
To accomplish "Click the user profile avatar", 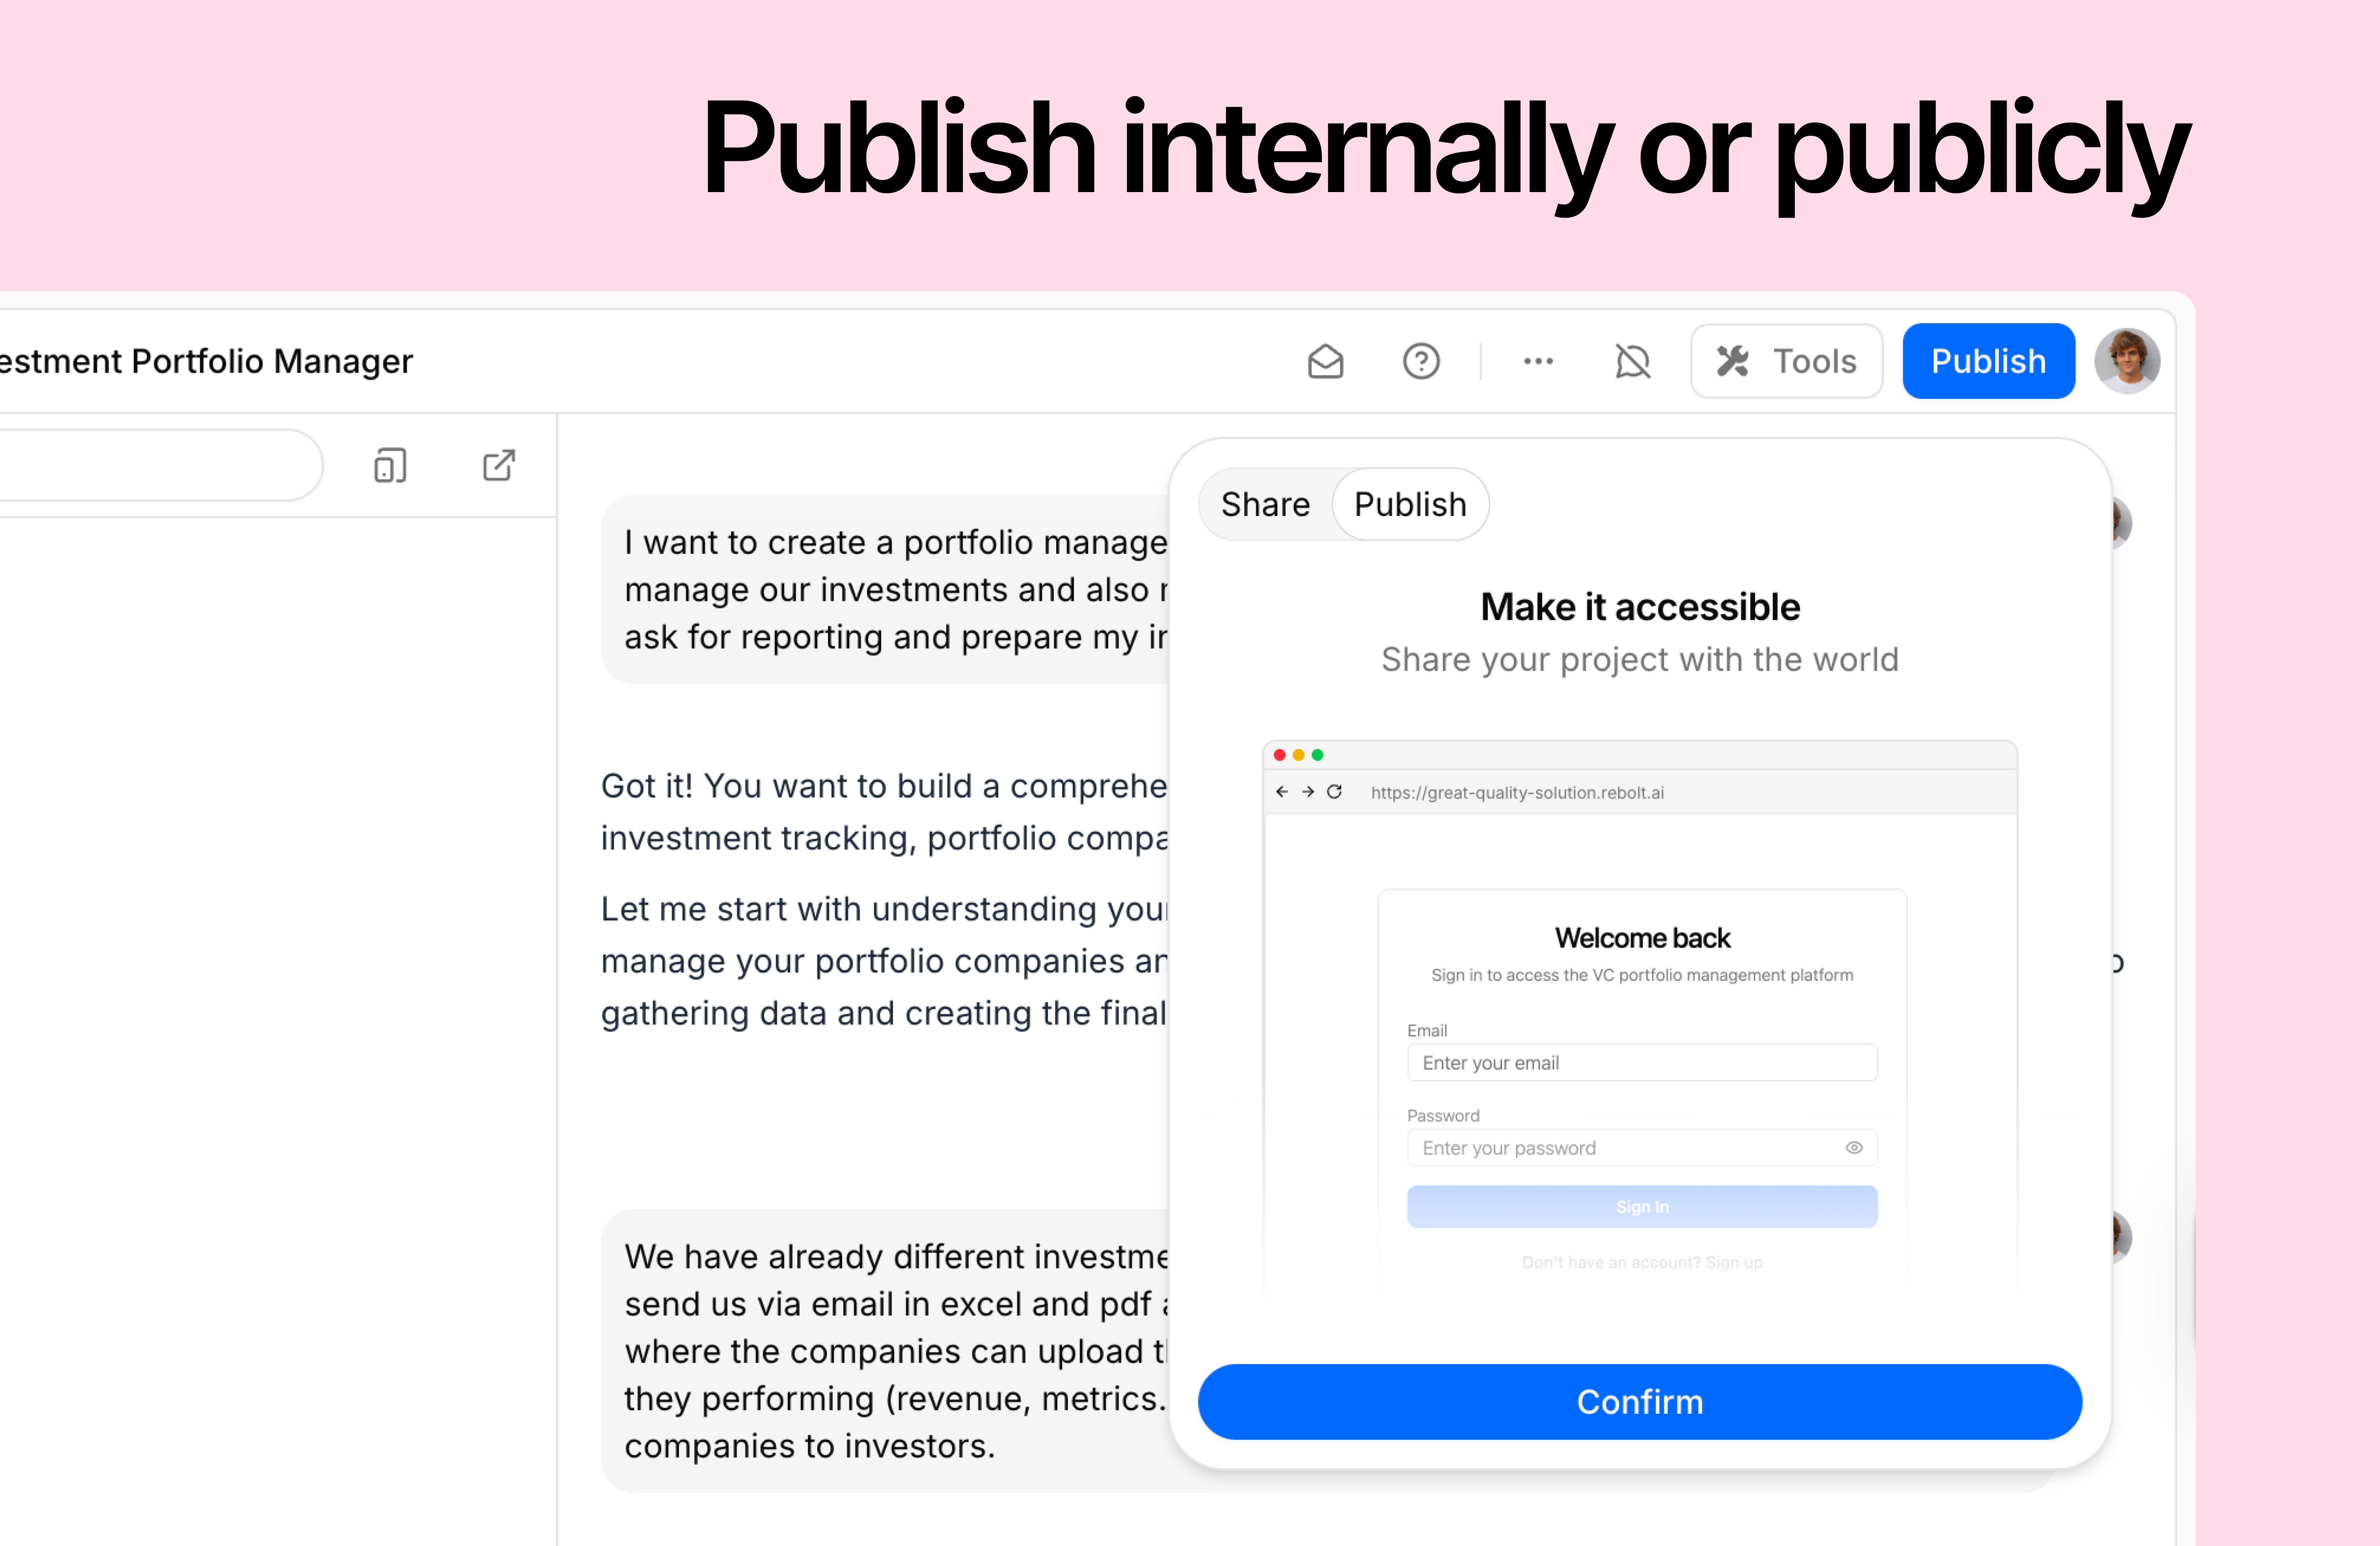I will pyautogui.click(x=2126, y=361).
